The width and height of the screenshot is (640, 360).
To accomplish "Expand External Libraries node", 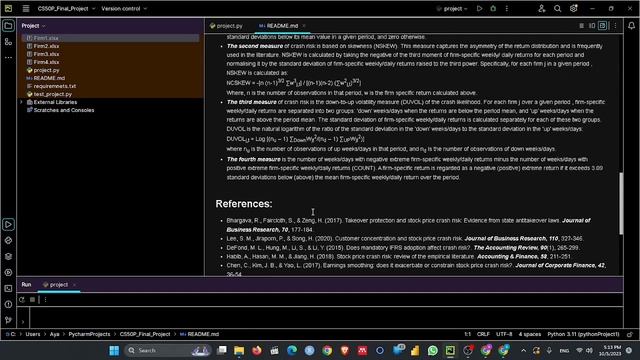I will pos(22,102).
